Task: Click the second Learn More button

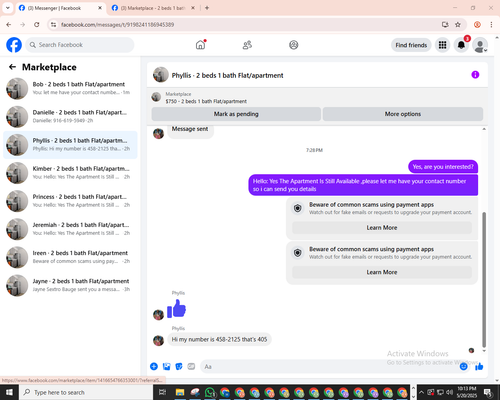Action: 382,272
